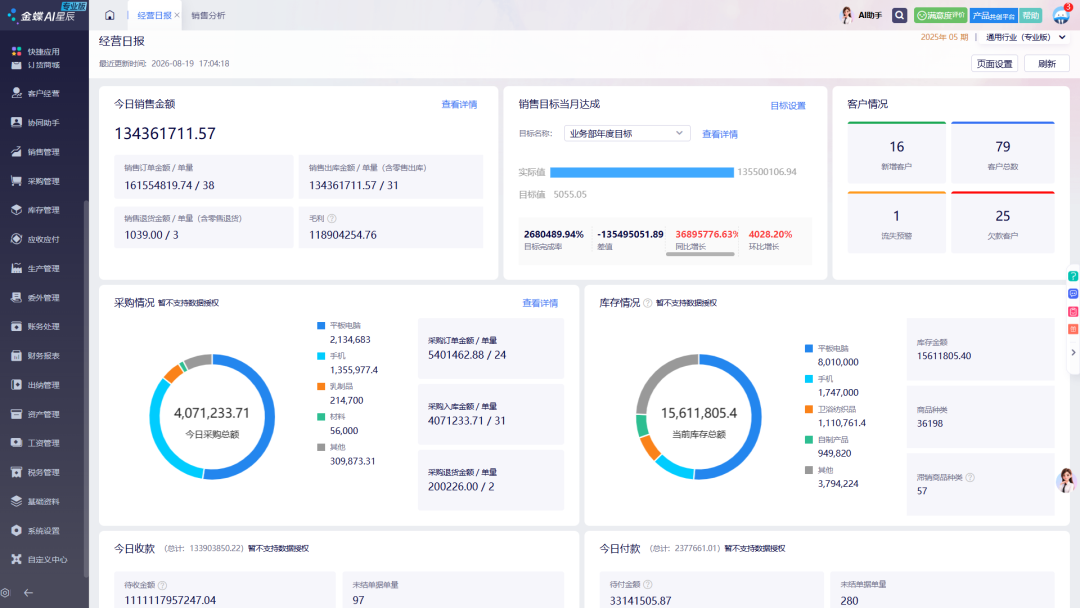Switch to the 经营日报 tab
The image size is (1080, 608).
tap(154, 15)
